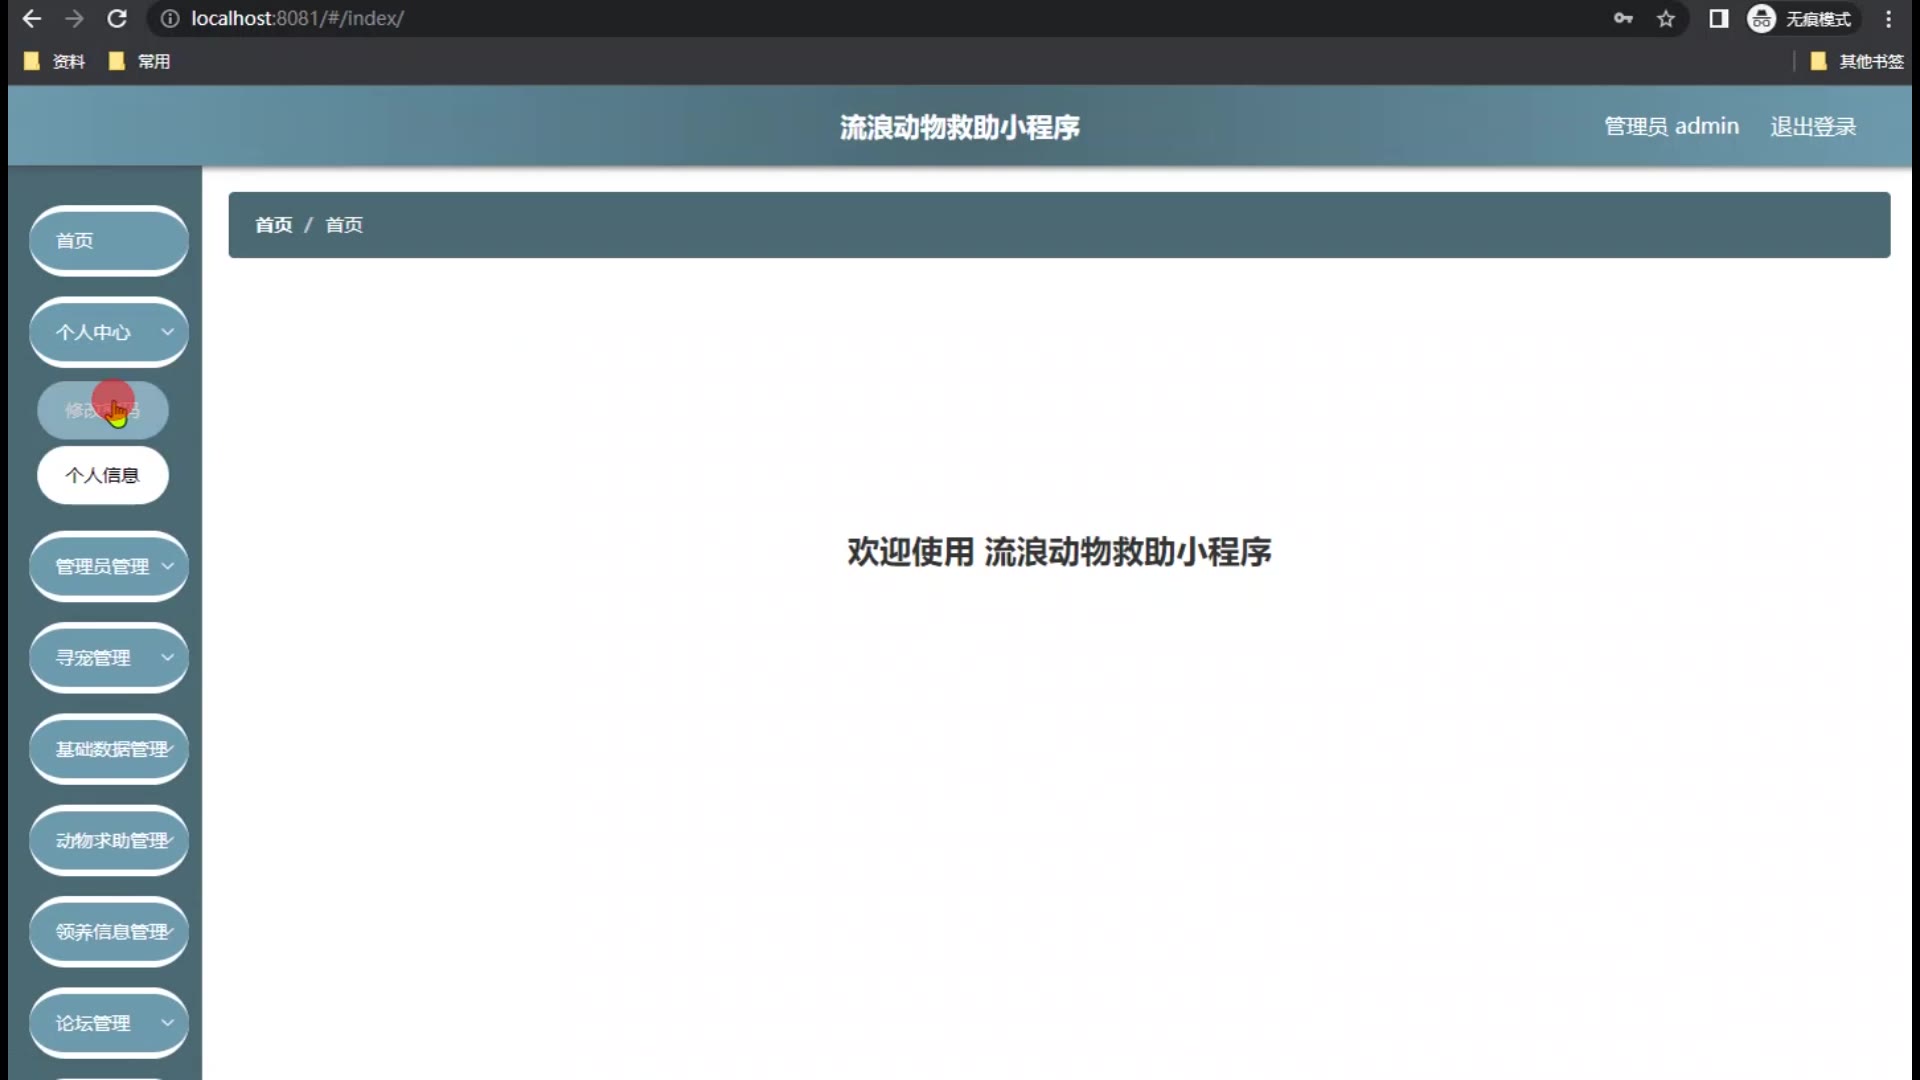Expand the 寻宠管理 sidebar menu

point(108,658)
